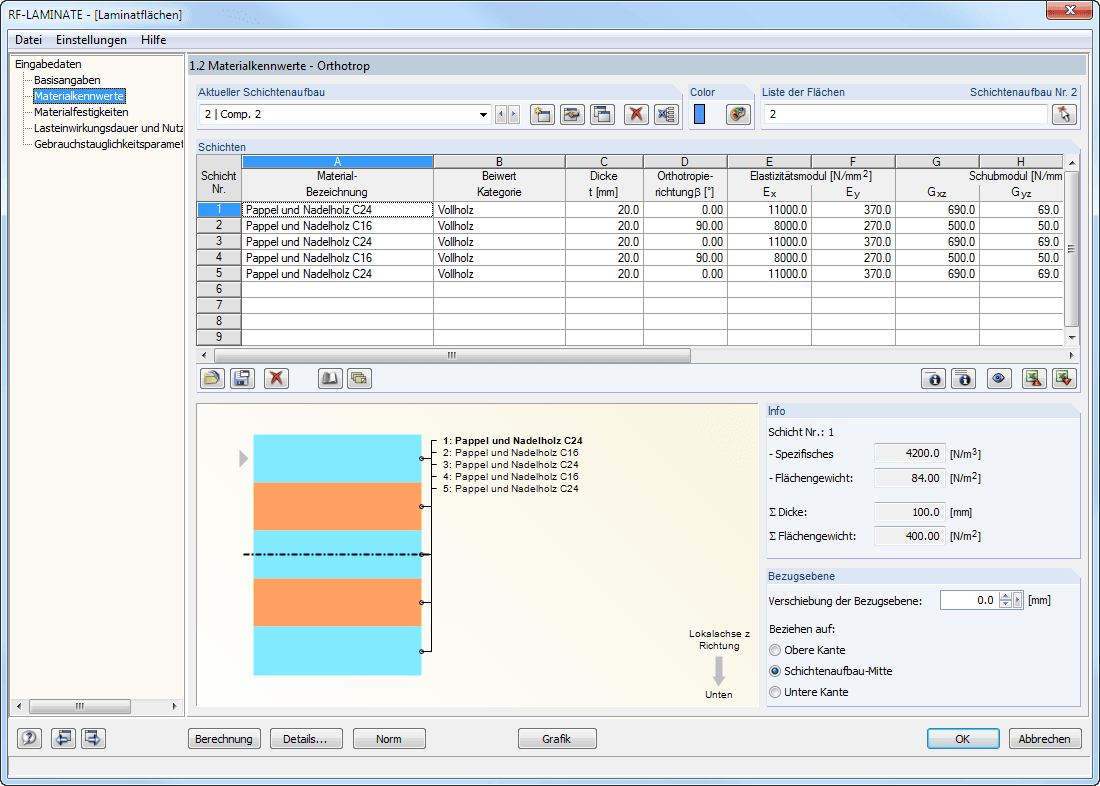
Task: Create a new layer composition
Action: 542,114
